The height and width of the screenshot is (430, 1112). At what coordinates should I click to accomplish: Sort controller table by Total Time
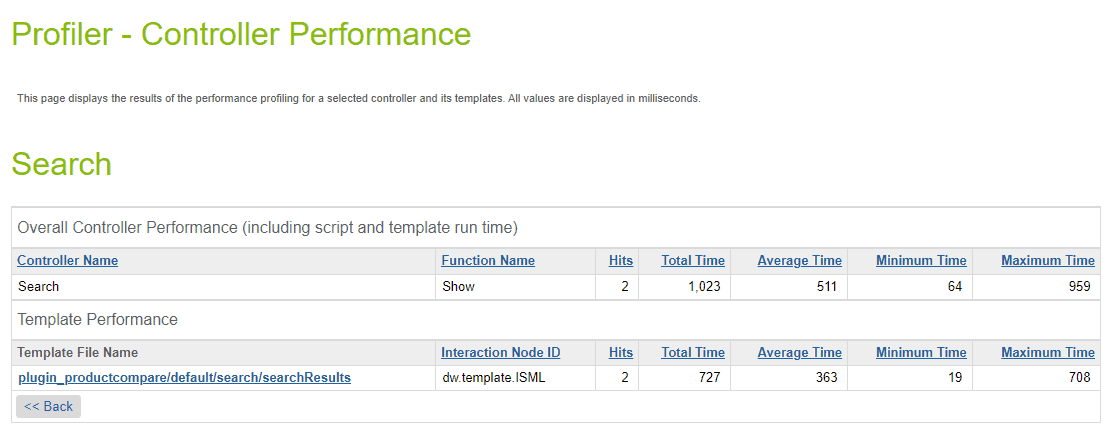[x=693, y=260]
